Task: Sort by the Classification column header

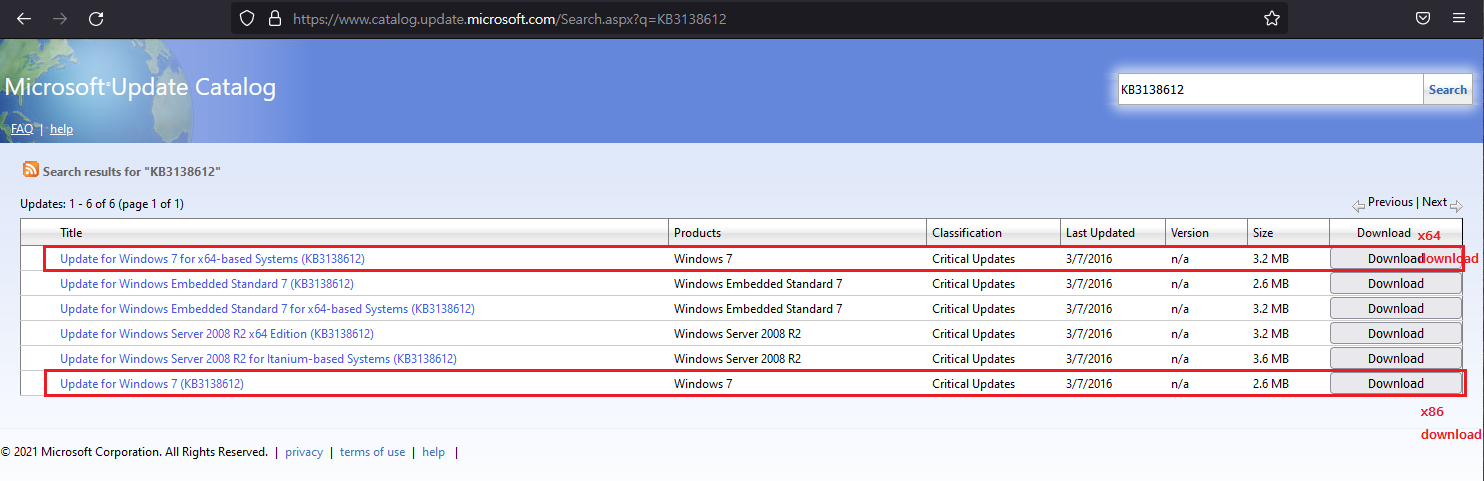Action: point(967,233)
